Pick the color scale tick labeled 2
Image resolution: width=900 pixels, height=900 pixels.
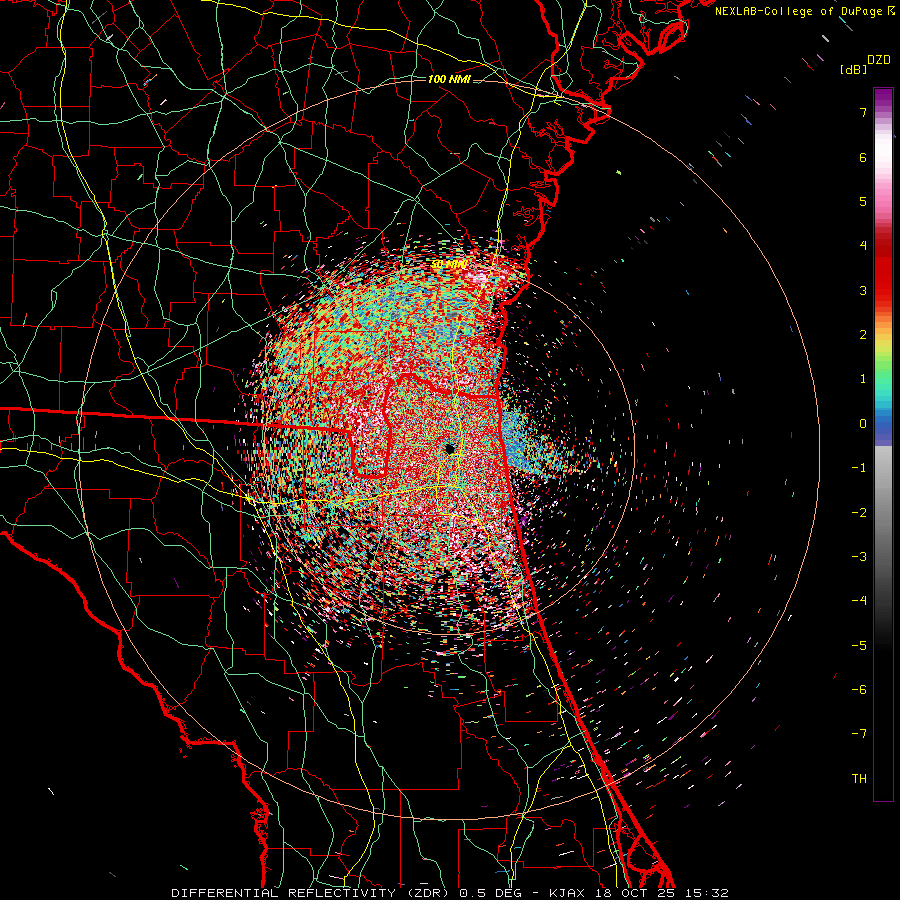pos(863,335)
